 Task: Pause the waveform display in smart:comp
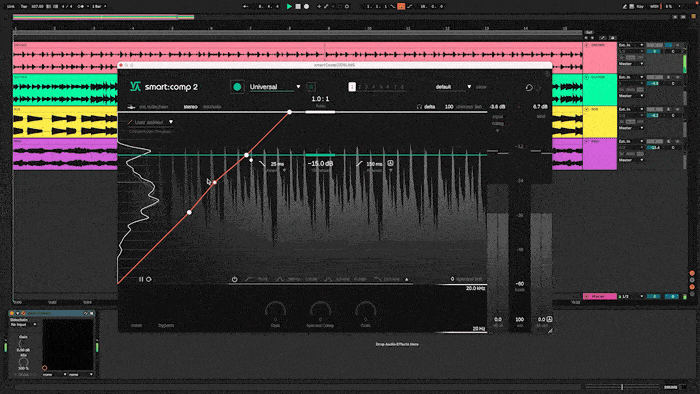click(x=141, y=279)
